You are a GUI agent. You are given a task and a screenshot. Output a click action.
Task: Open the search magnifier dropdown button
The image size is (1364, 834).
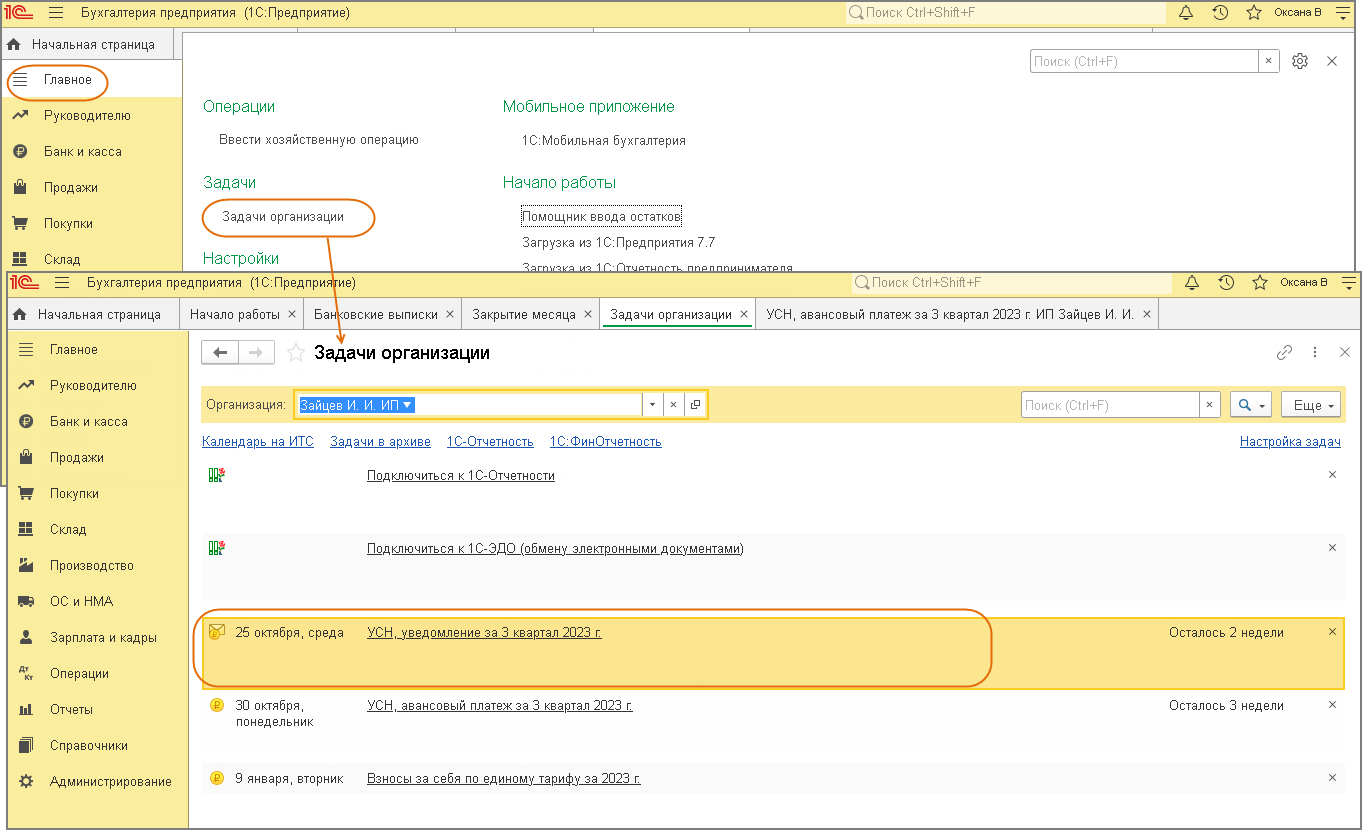[1251, 405]
